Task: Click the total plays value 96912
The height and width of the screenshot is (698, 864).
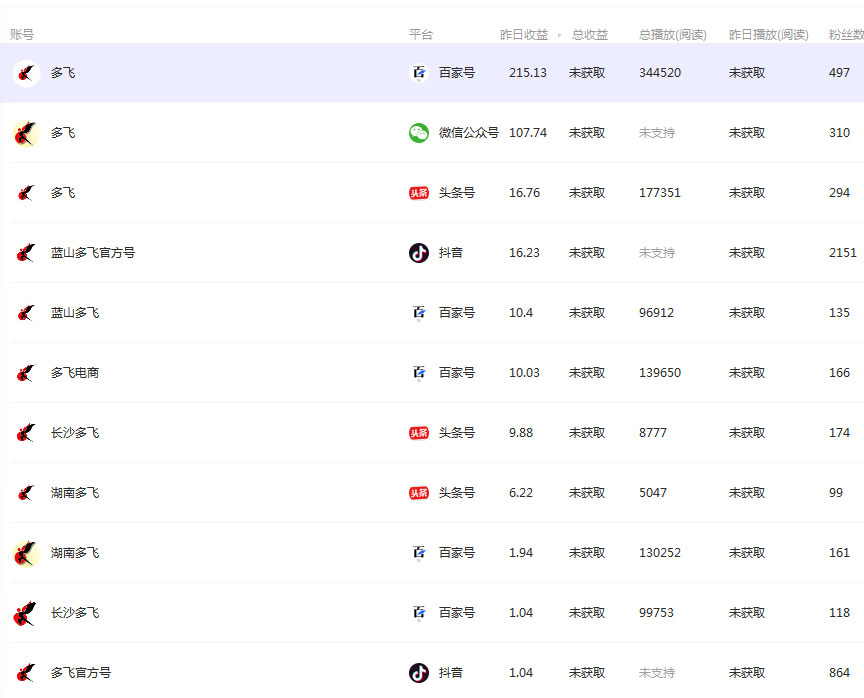Action: pyautogui.click(x=656, y=313)
